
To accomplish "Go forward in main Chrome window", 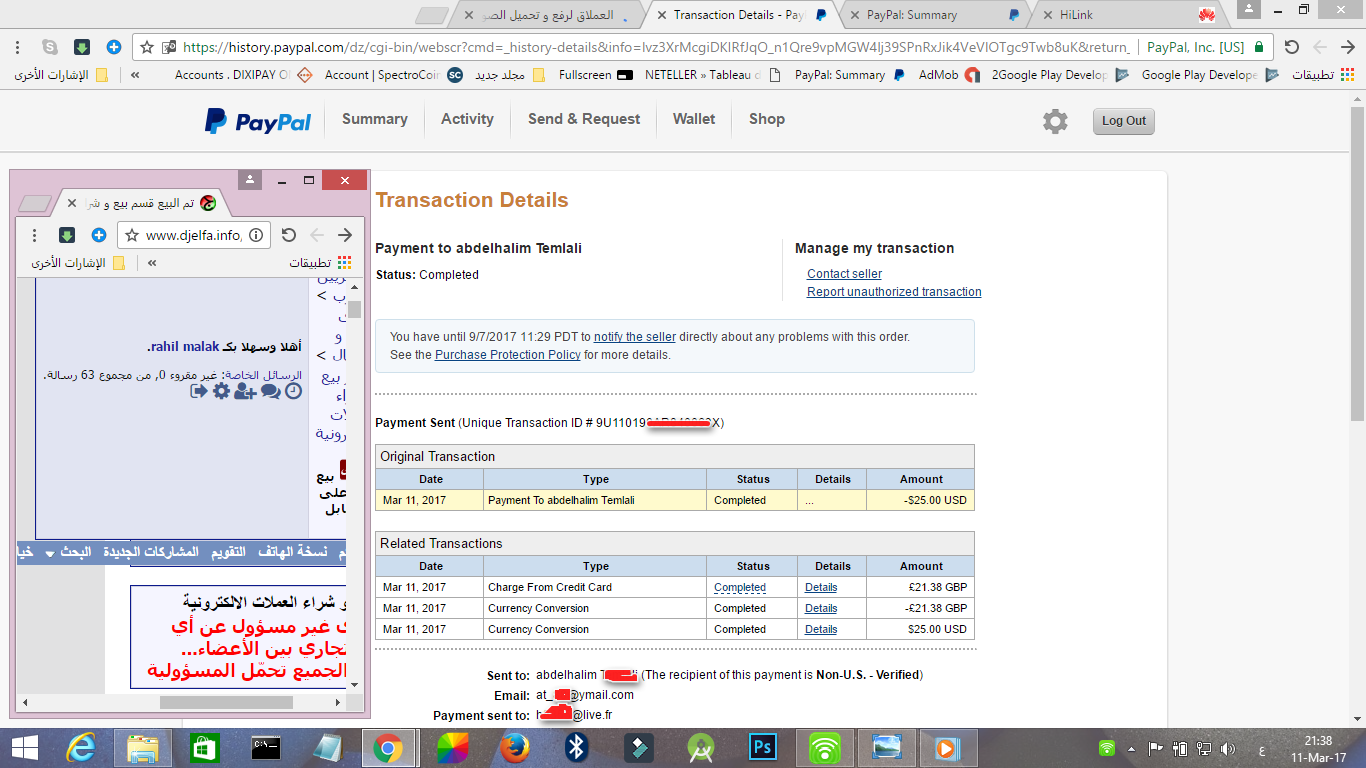I will [1348, 47].
